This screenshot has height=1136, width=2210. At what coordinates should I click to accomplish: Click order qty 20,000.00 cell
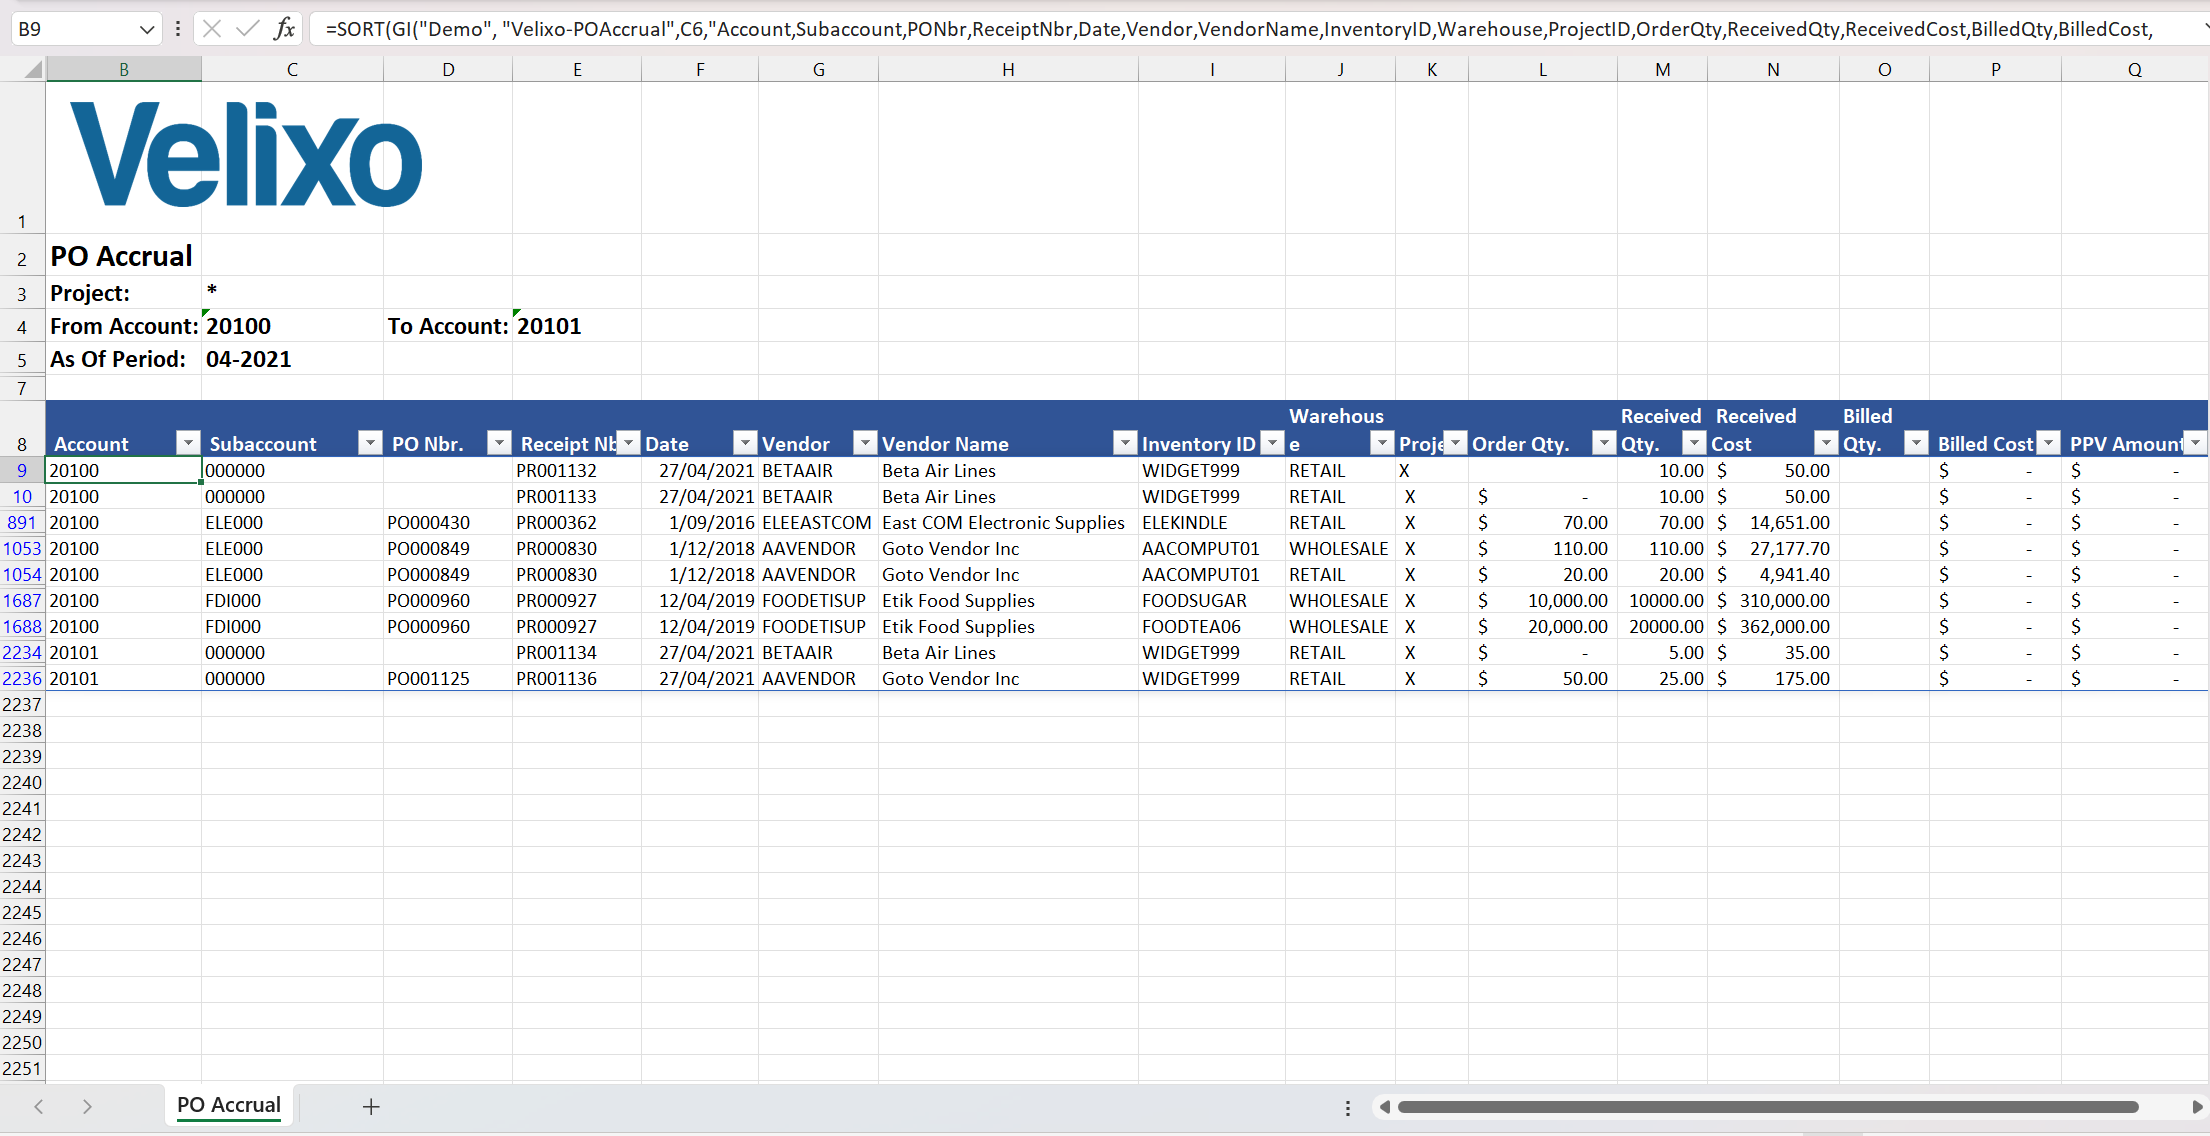[x=1543, y=626]
